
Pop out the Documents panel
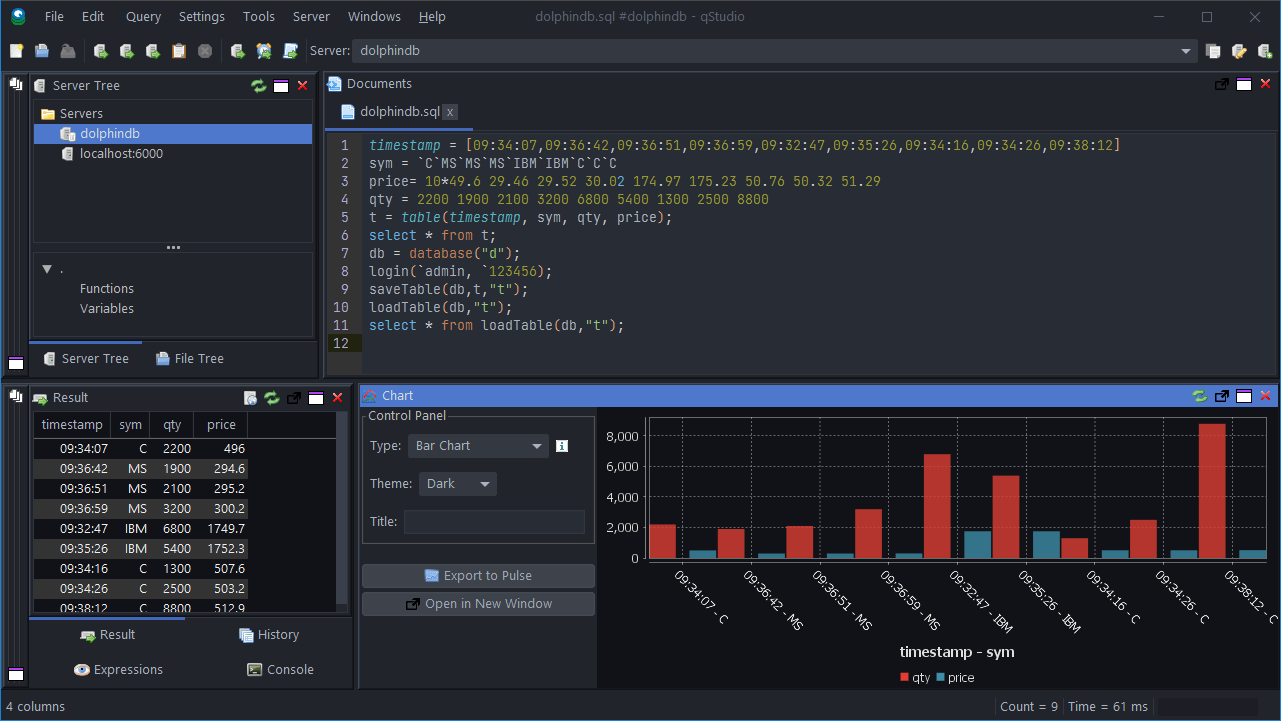[x=1221, y=84]
